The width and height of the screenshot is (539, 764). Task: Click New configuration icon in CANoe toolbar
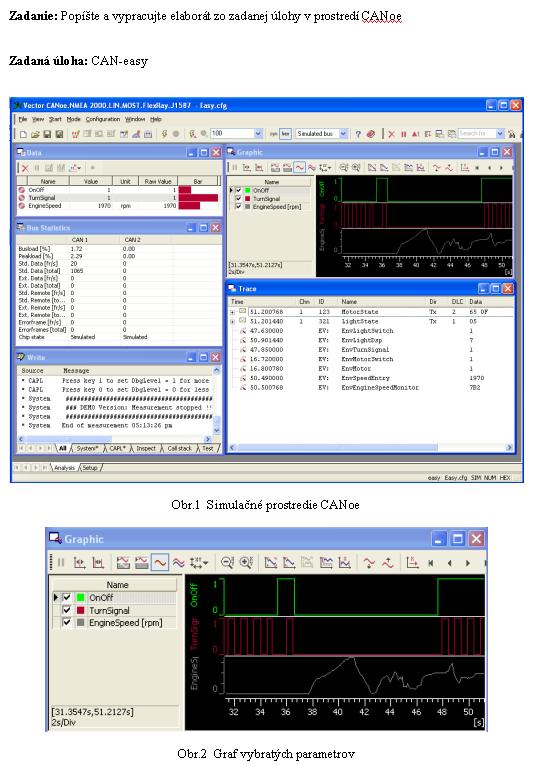(x=23, y=134)
